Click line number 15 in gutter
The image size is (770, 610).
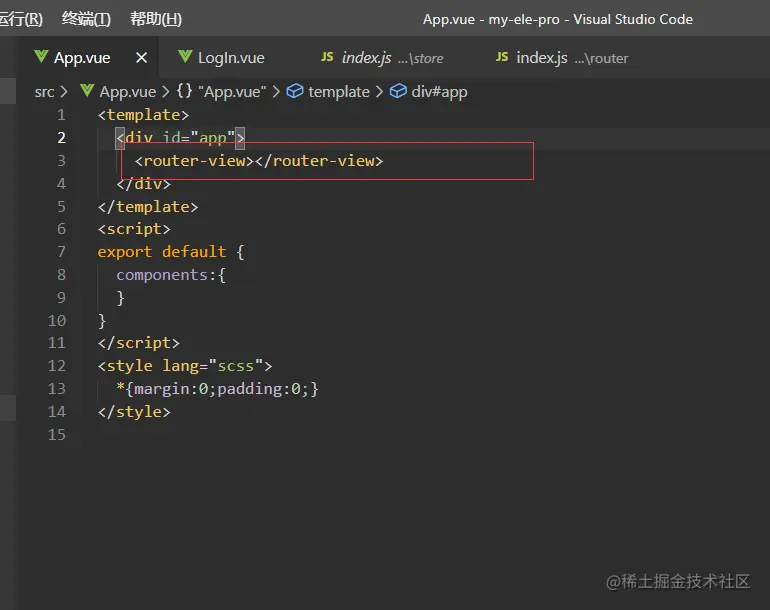57,435
